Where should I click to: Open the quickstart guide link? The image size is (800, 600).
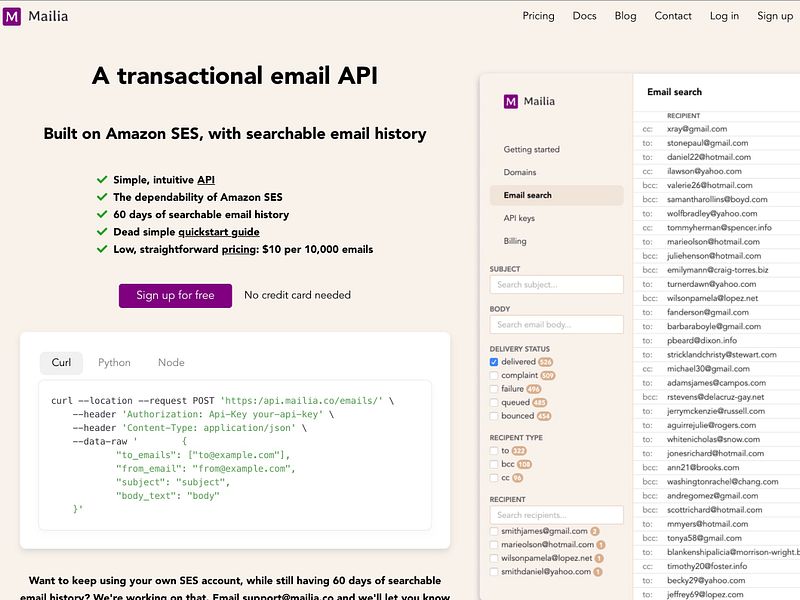(219, 232)
